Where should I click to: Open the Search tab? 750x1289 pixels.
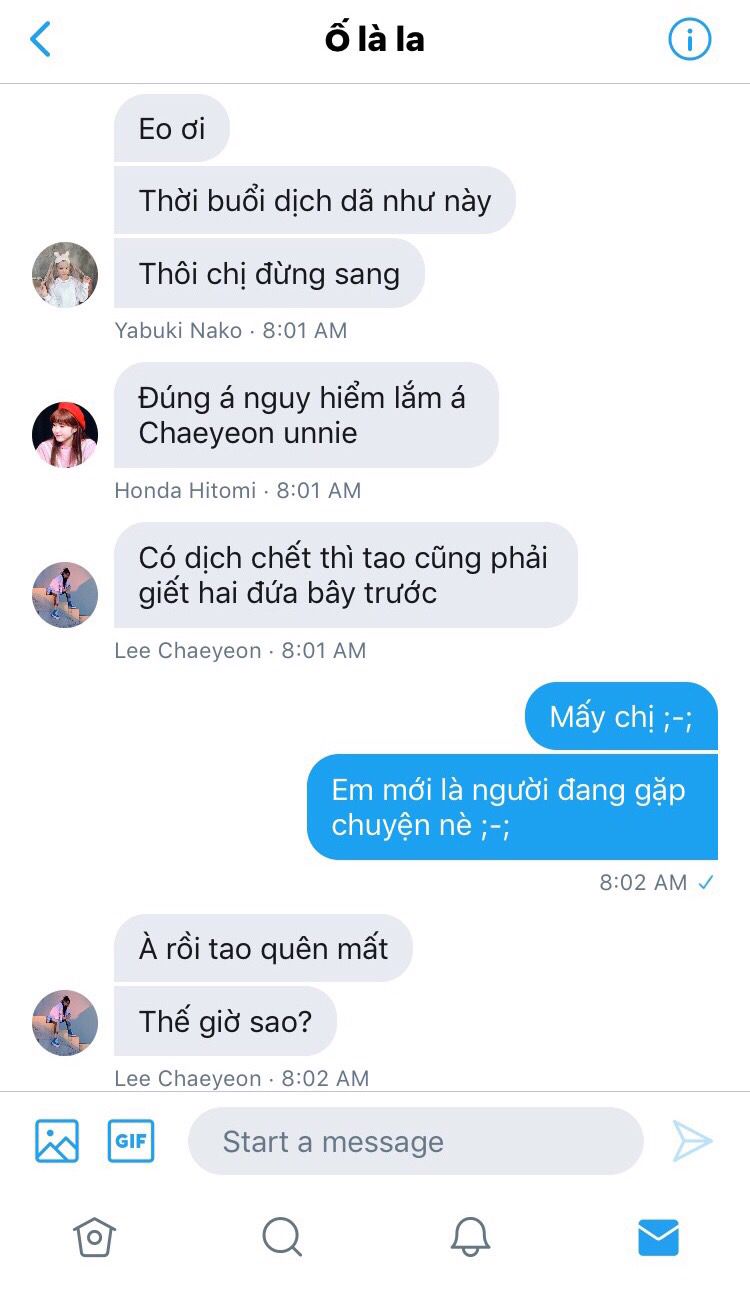282,1237
